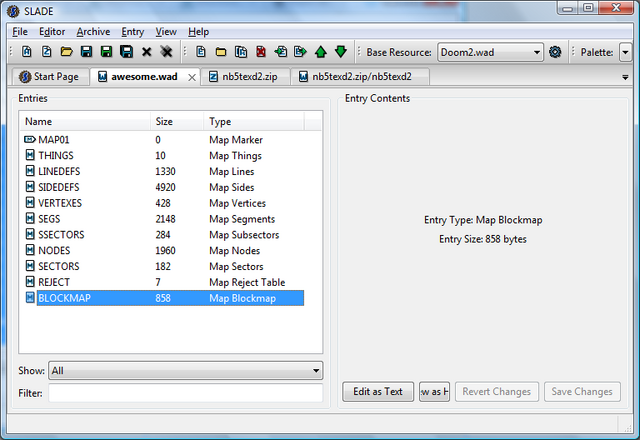
Task: Click the size value 1960
Action: (x=165, y=250)
